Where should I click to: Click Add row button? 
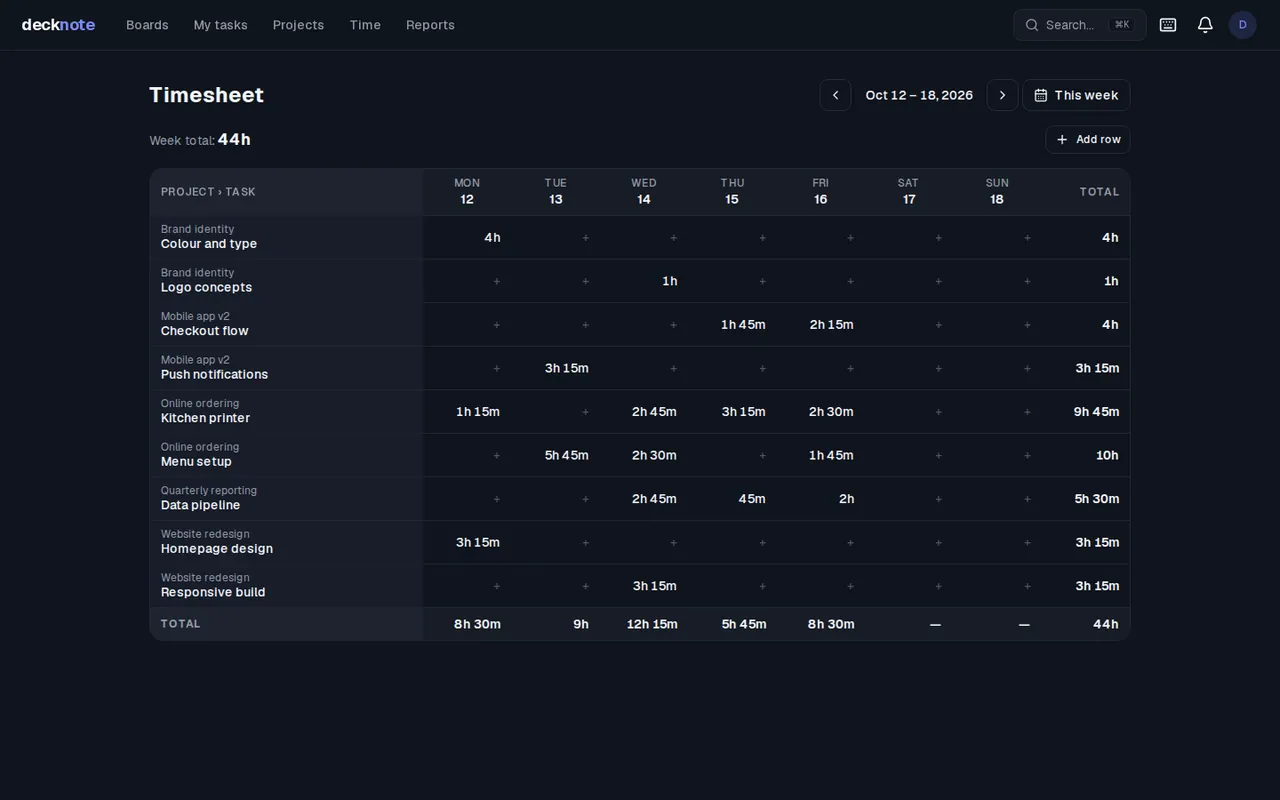[1088, 140]
